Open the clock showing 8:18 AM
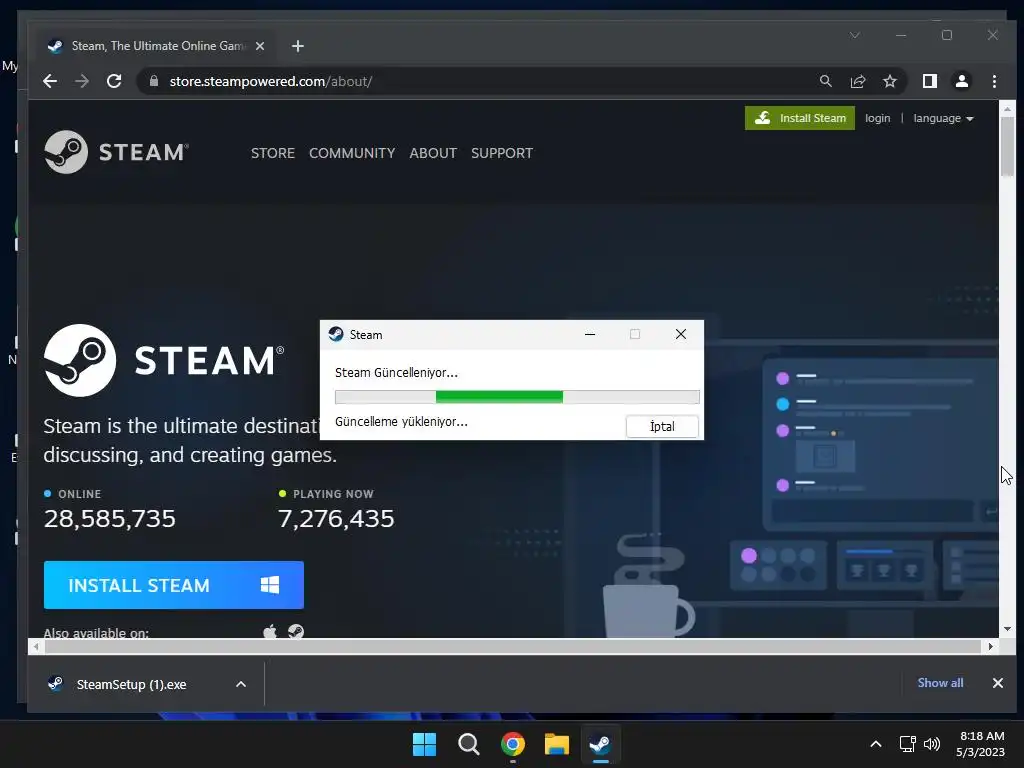The image size is (1024, 768). [x=980, y=744]
